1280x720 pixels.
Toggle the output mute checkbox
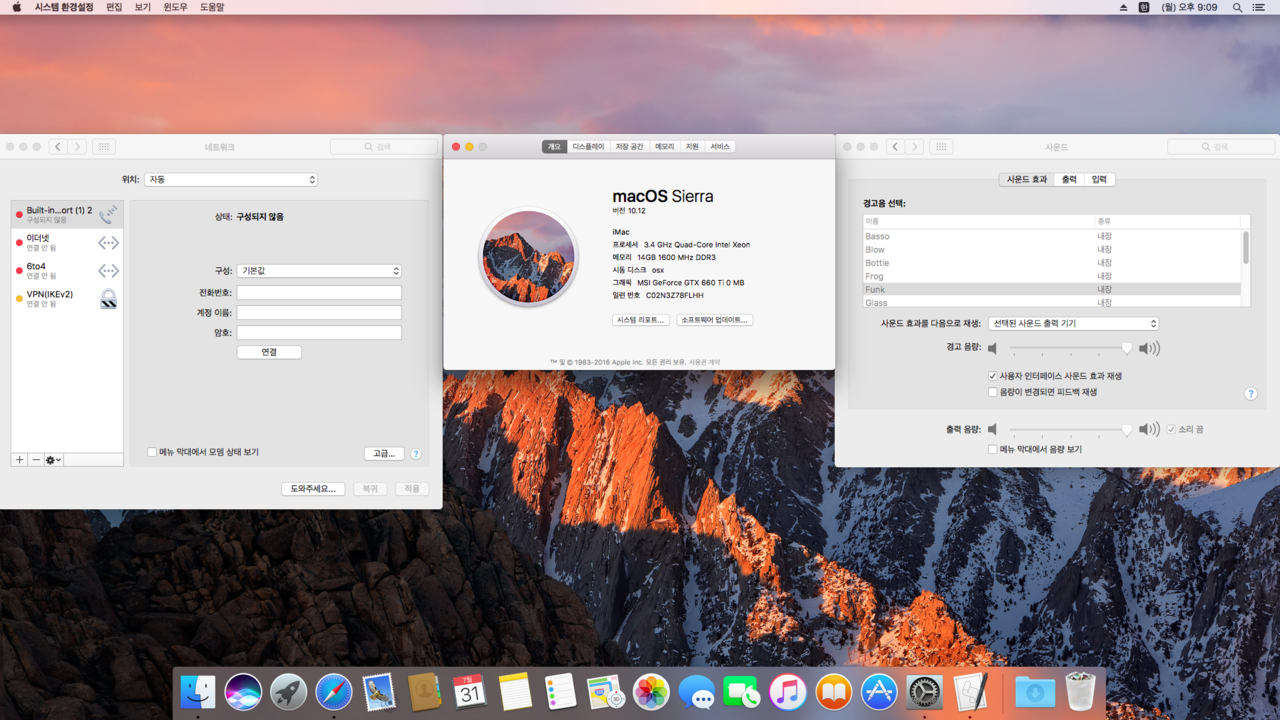coord(1171,429)
